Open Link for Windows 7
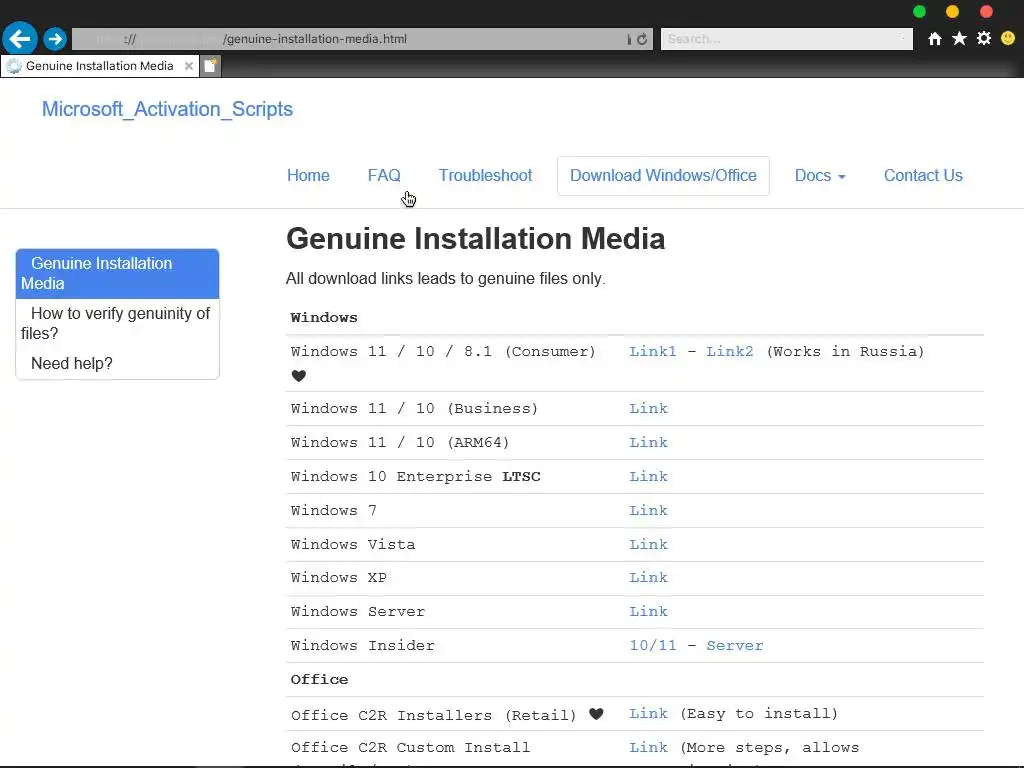The width and height of the screenshot is (1024, 768). tap(648, 511)
